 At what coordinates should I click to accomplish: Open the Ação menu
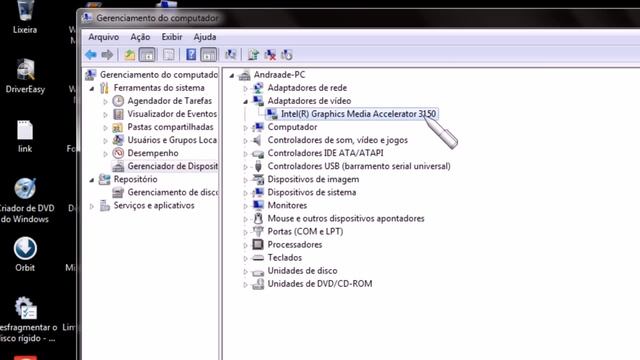tap(140, 37)
